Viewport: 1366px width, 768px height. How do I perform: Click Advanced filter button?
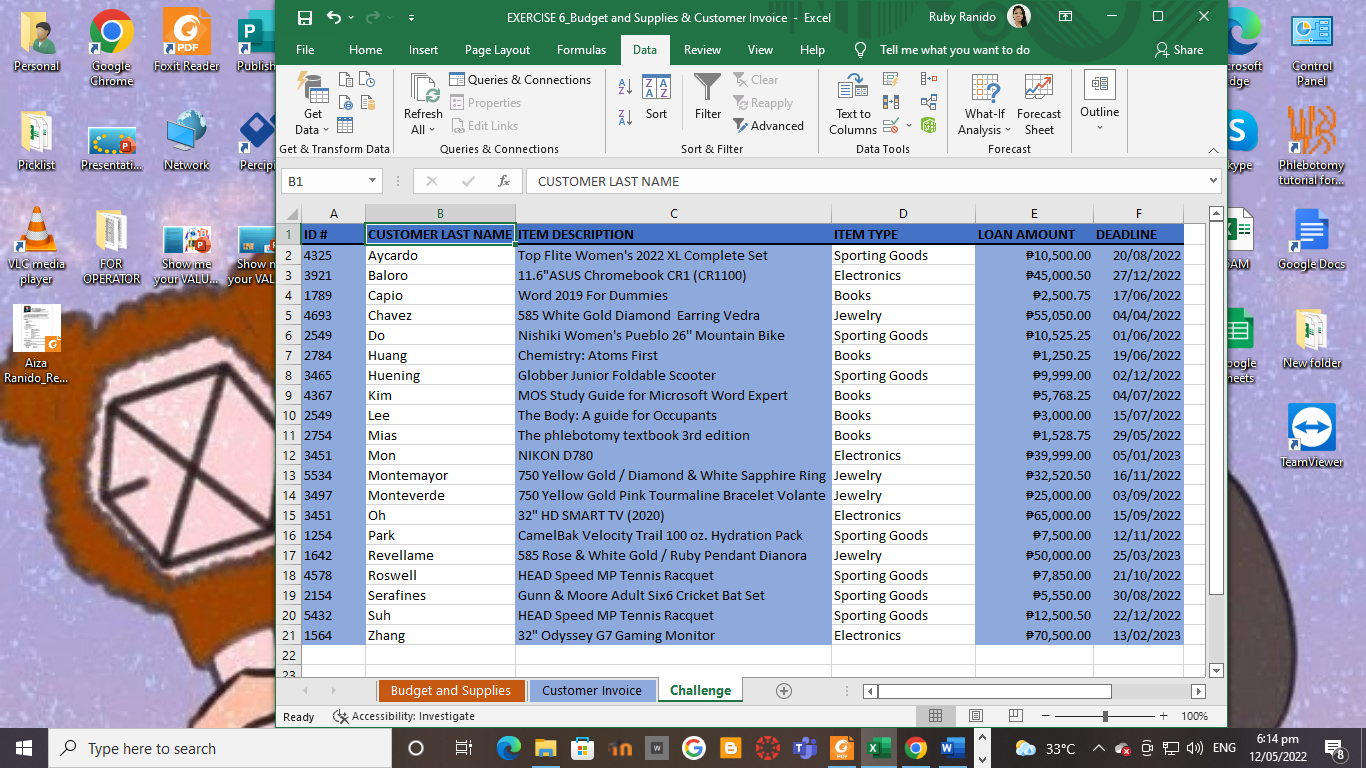[x=768, y=125]
